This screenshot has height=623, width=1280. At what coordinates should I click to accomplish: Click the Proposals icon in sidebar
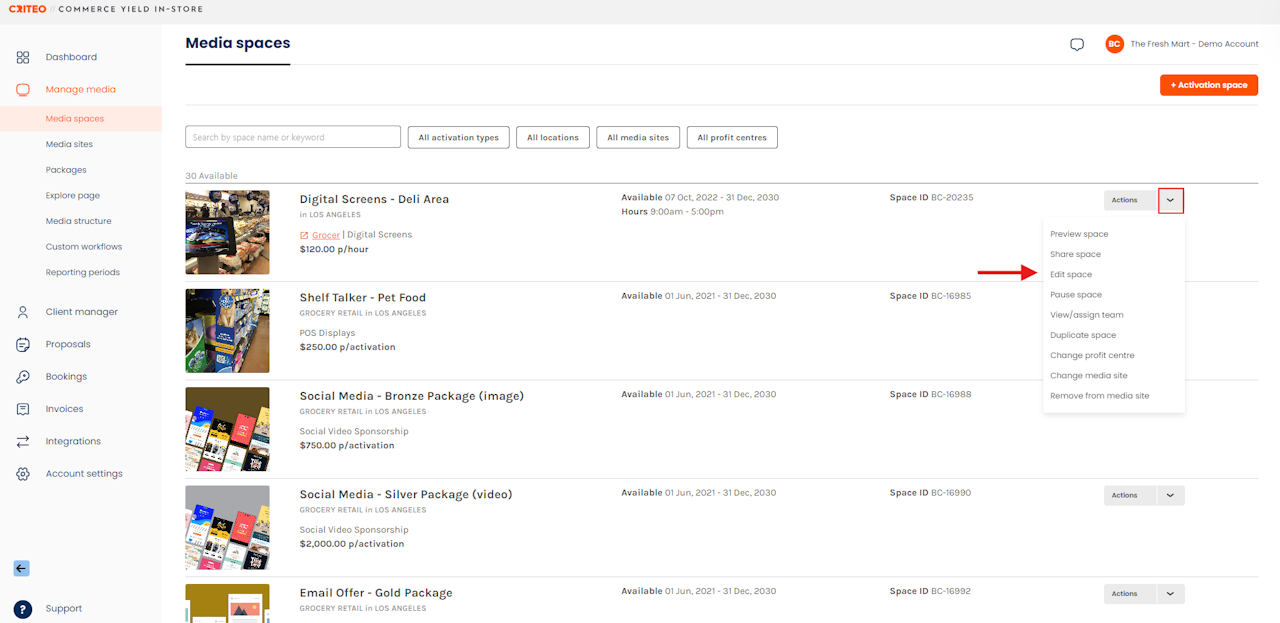(x=23, y=344)
